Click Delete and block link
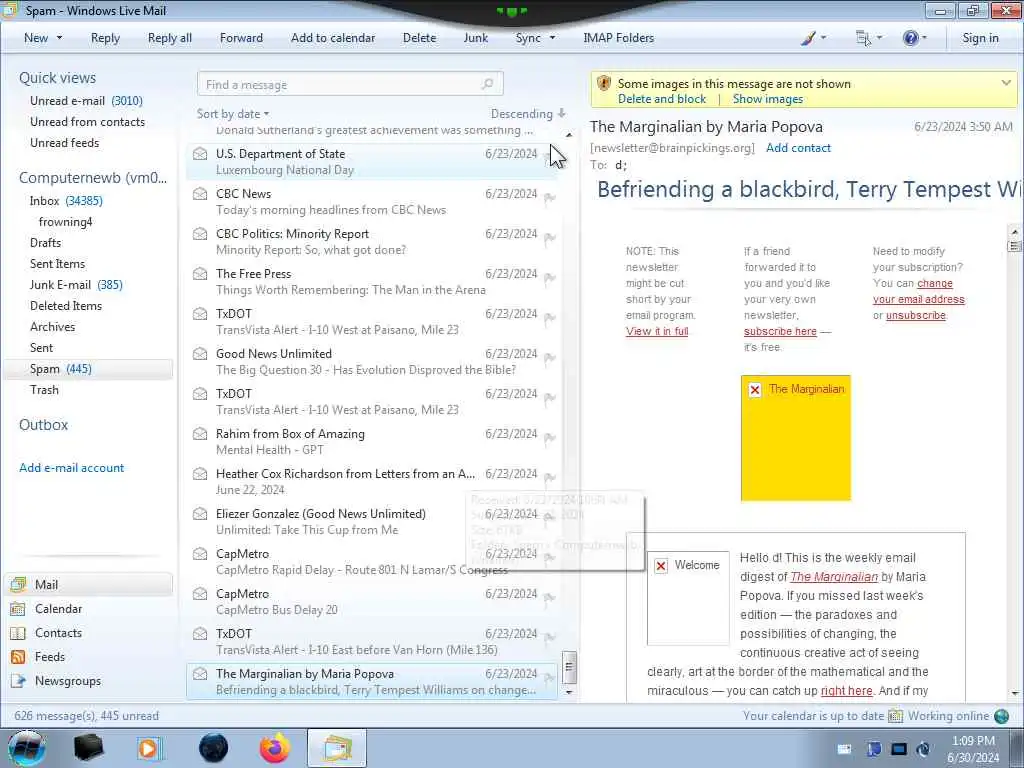This screenshot has height=768, width=1024. coord(662,99)
